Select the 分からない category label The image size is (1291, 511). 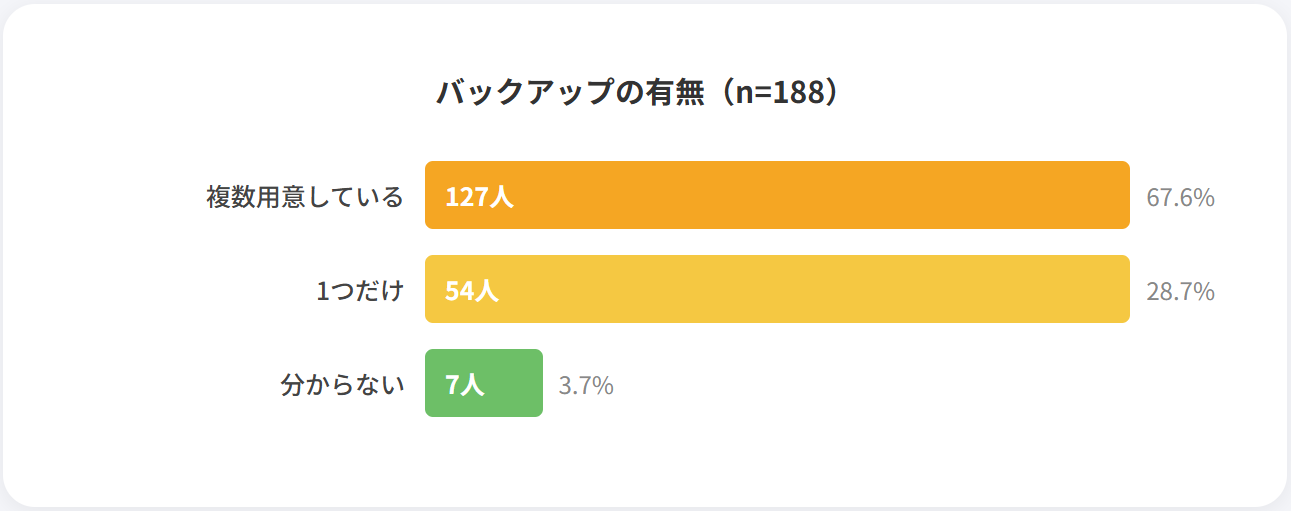pyautogui.click(x=342, y=385)
